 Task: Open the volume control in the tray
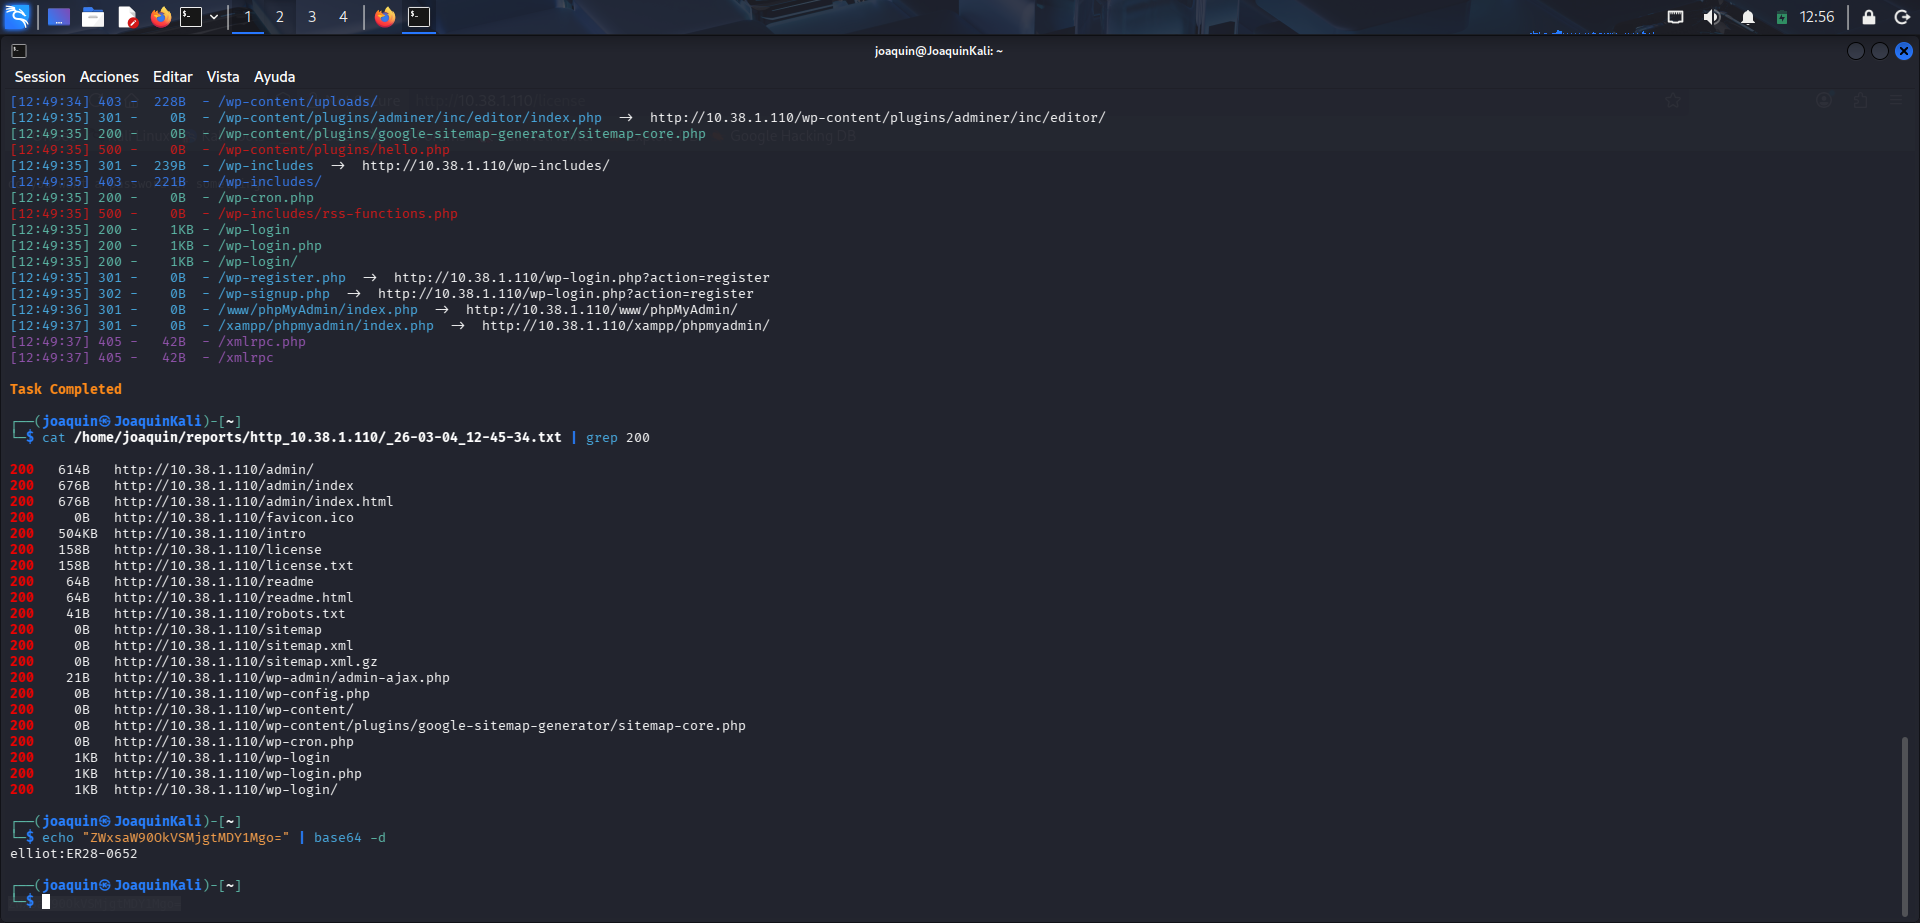pos(1711,16)
